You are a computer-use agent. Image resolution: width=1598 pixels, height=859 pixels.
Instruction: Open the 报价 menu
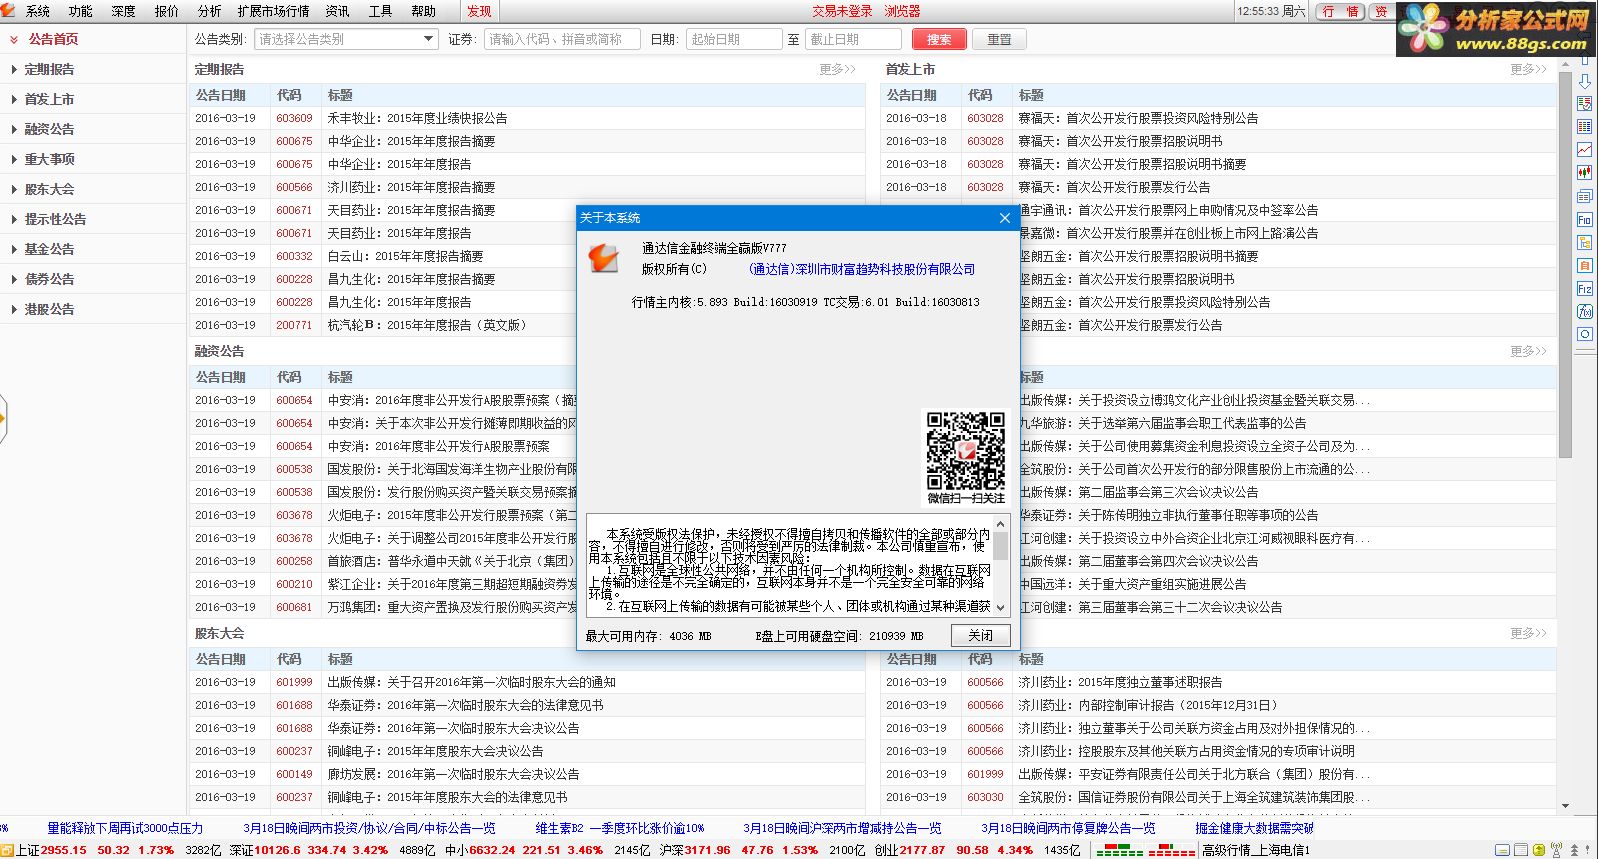coord(167,11)
